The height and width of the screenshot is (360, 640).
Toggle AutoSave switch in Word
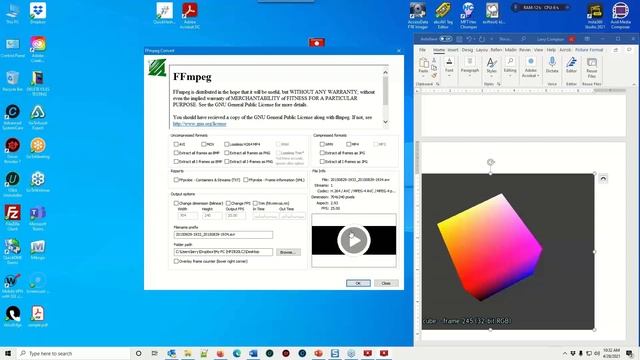click(445, 39)
